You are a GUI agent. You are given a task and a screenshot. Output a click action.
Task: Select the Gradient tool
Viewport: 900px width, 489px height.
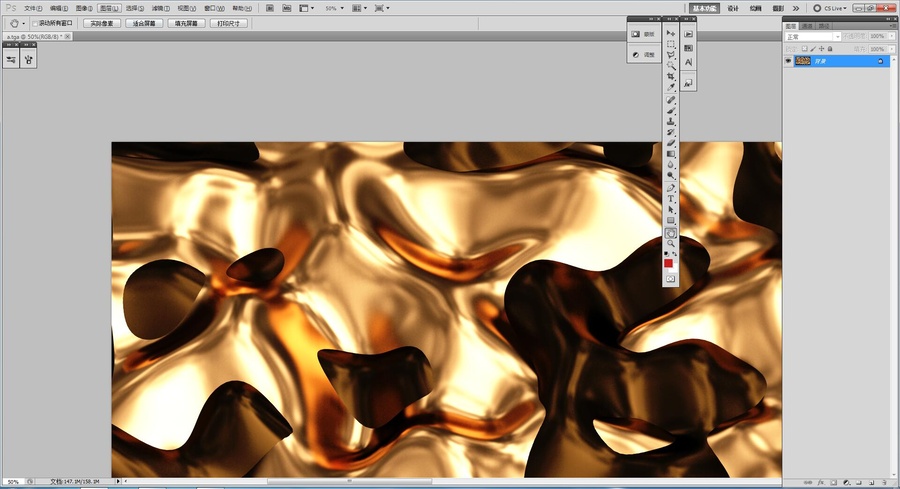pyautogui.click(x=670, y=154)
